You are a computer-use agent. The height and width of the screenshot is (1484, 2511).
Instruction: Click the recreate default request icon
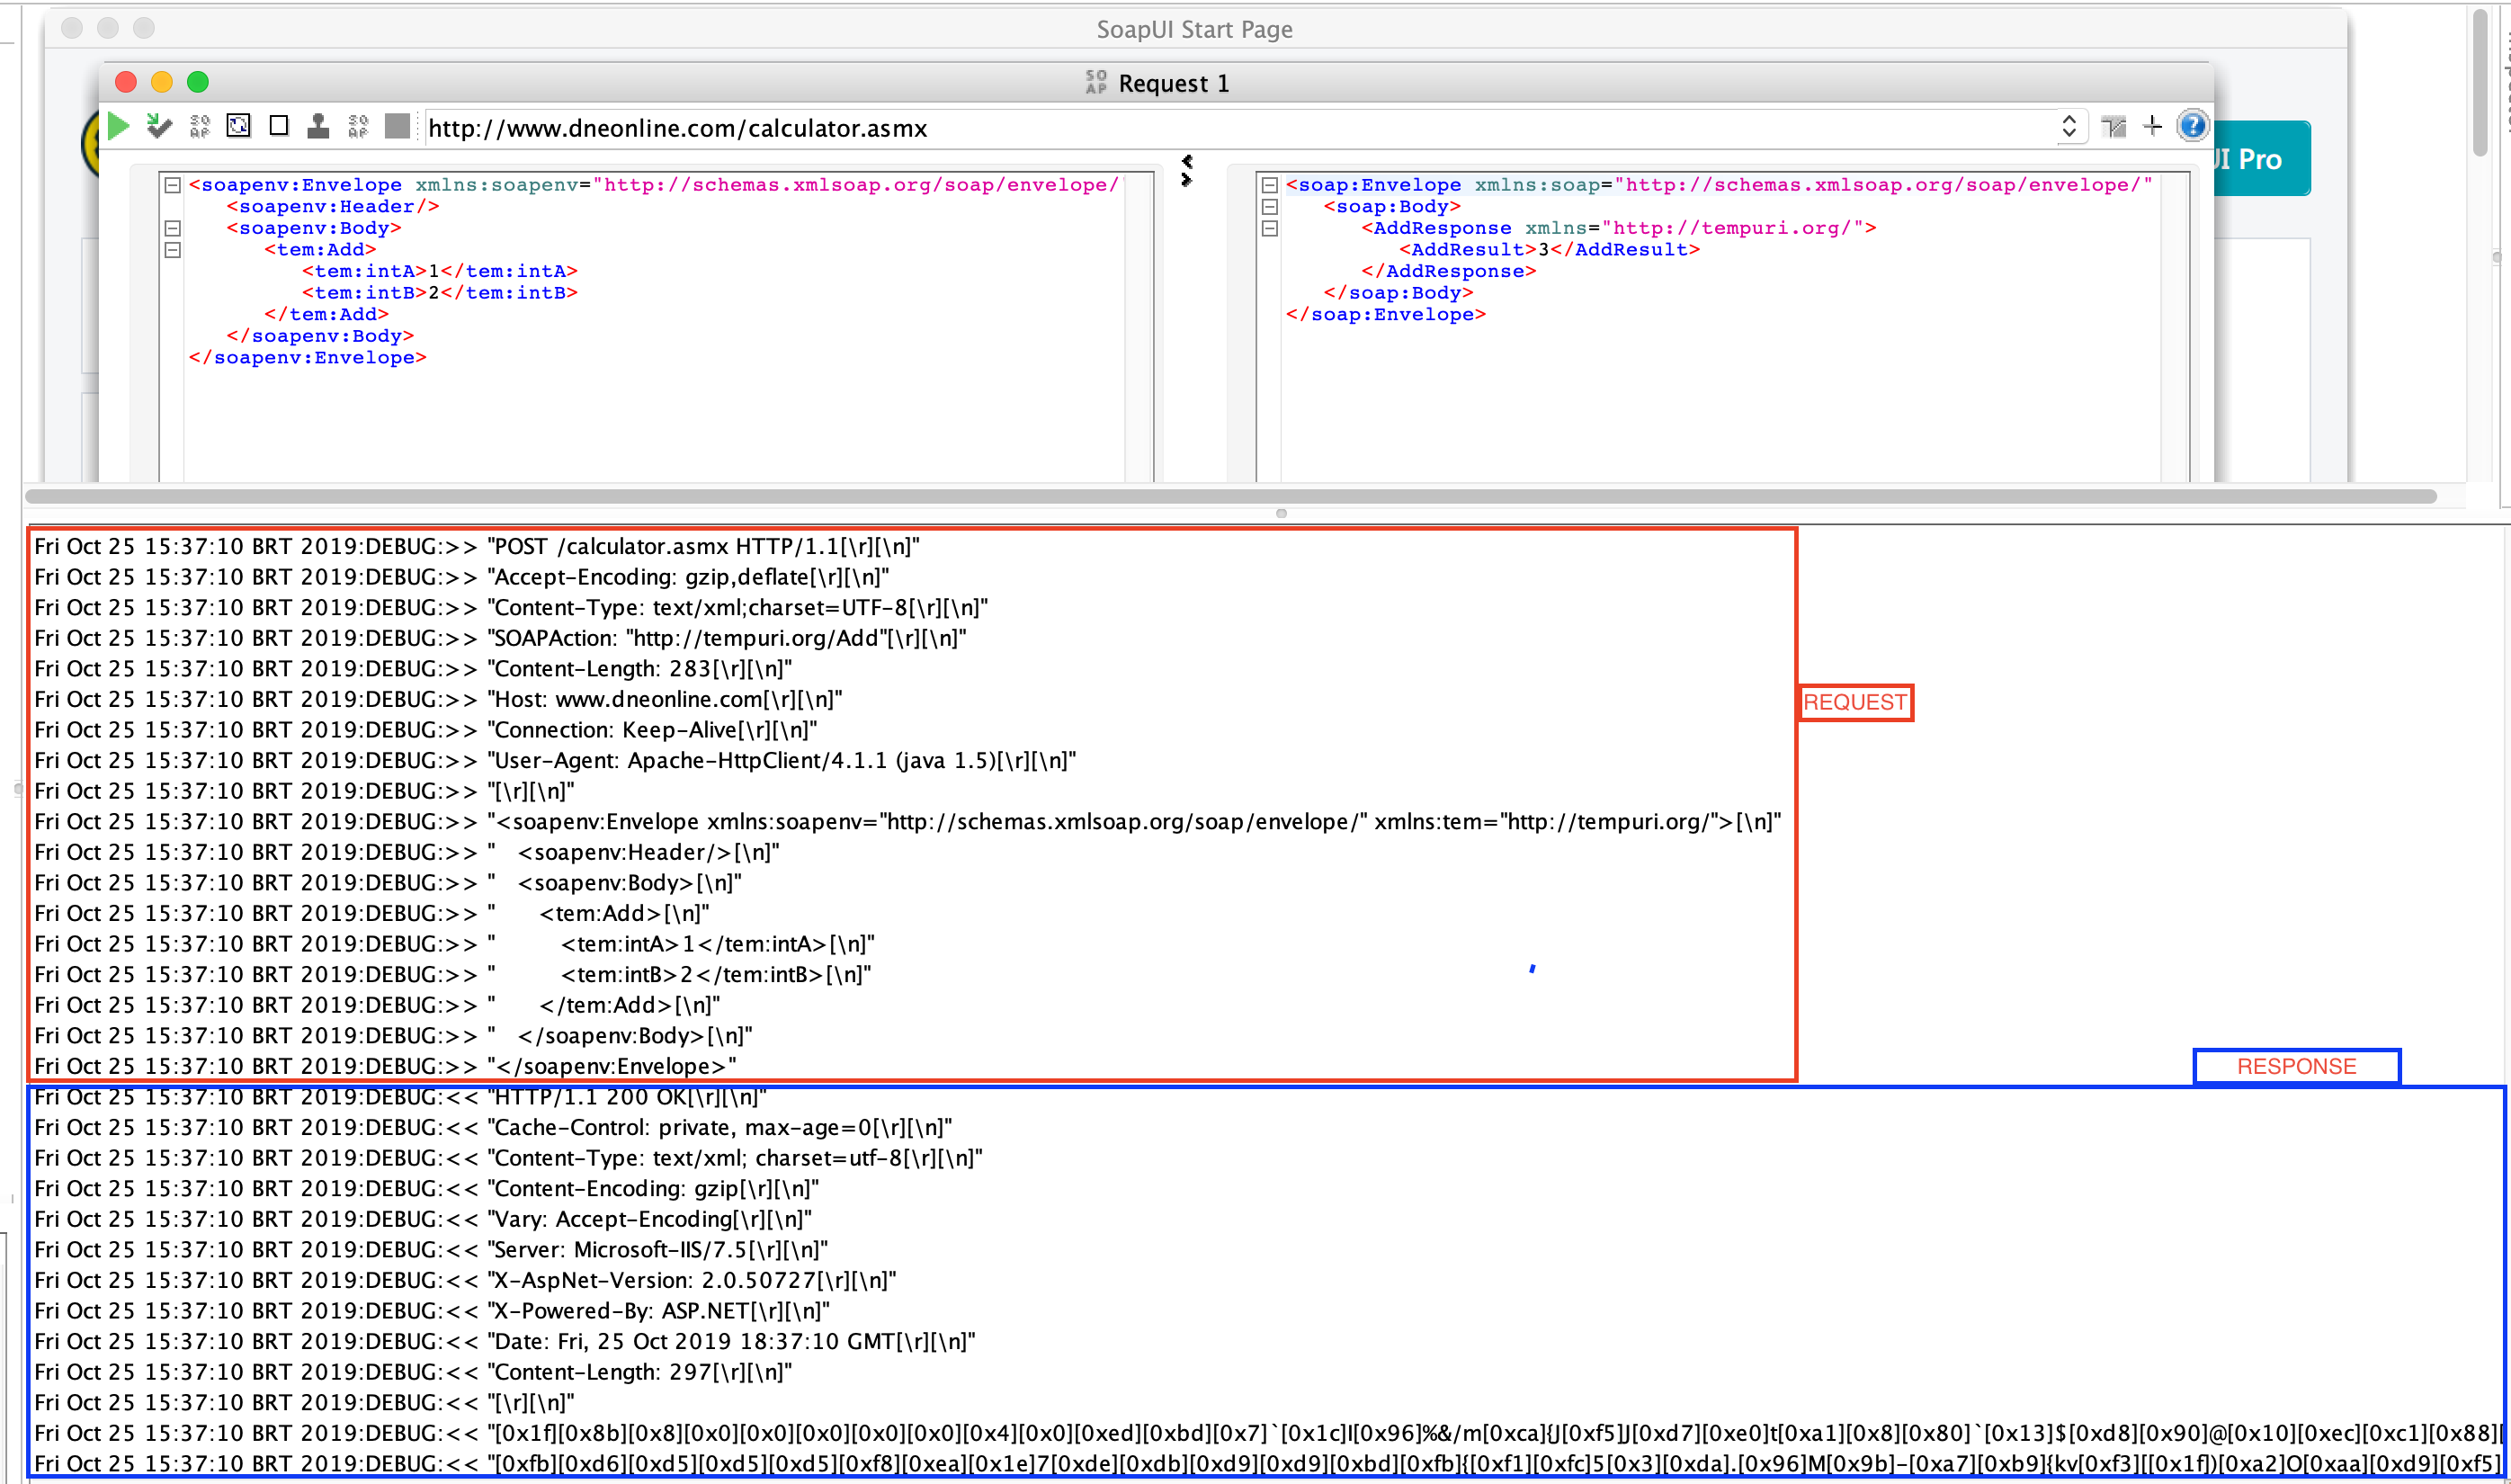pos(238,126)
